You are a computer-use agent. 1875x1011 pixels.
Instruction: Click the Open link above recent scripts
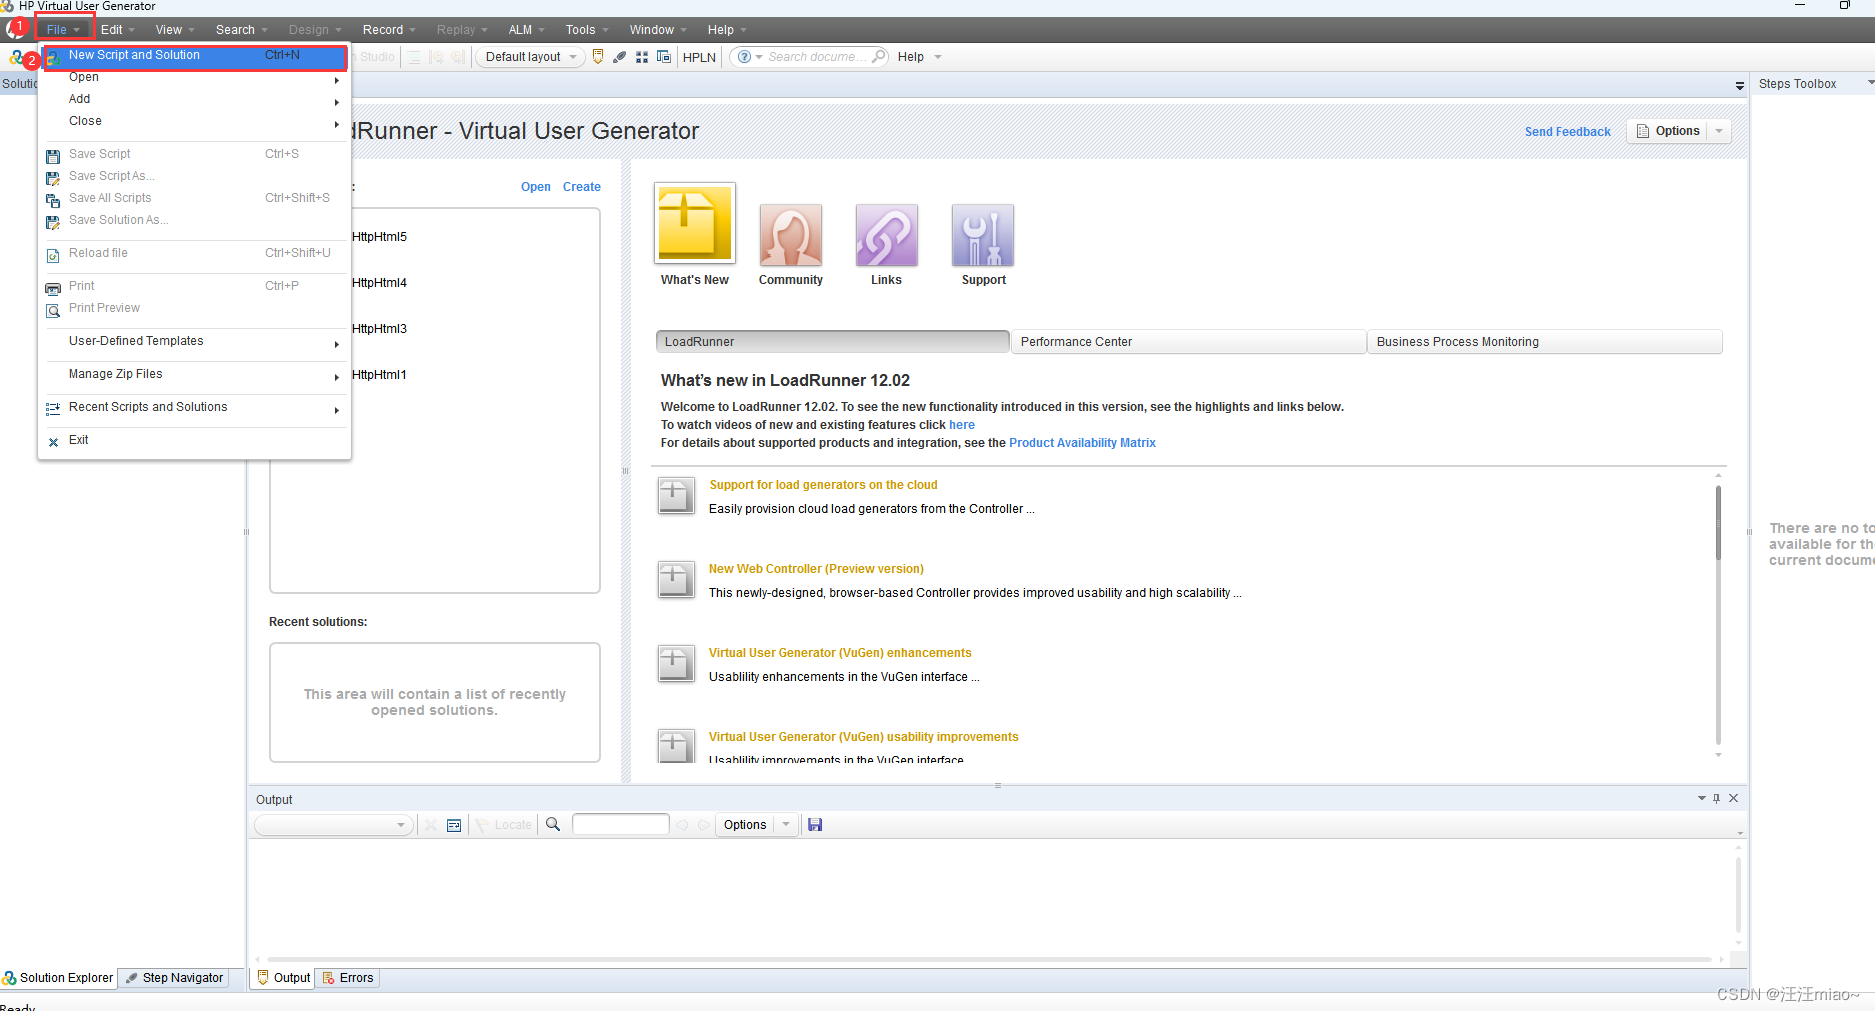click(x=536, y=187)
